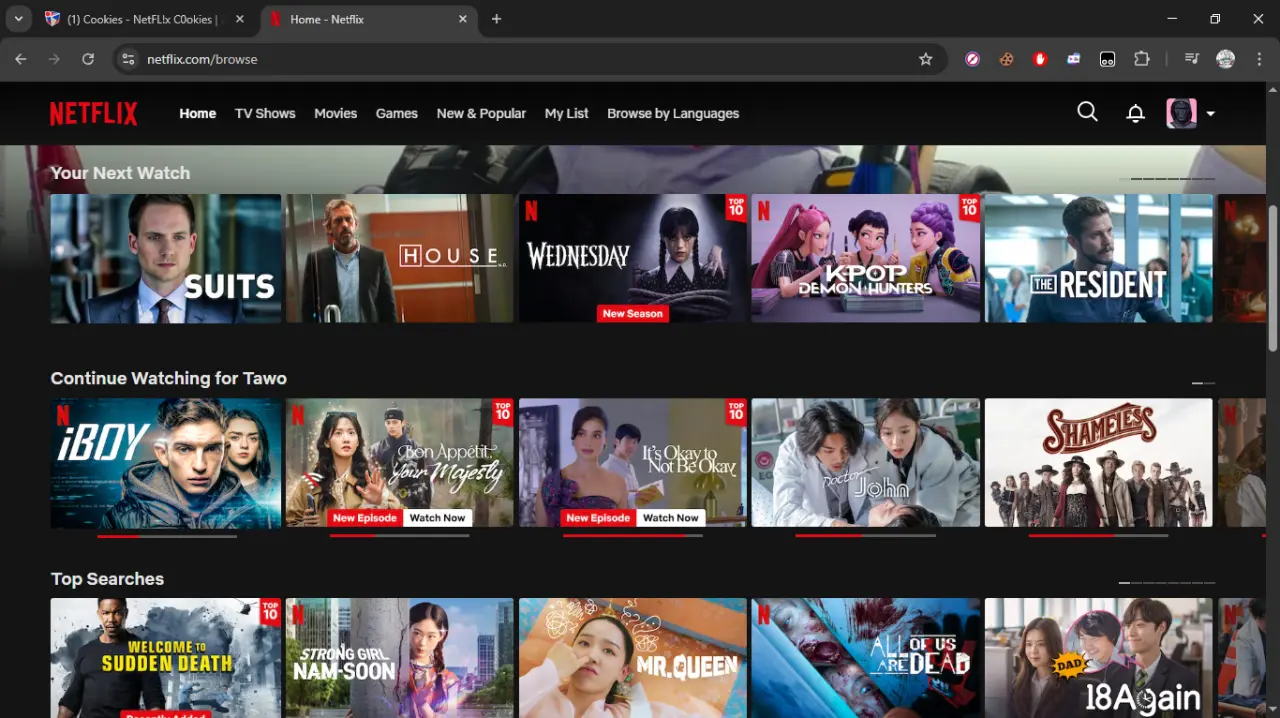Close the Home - Netflix tab

click(x=463, y=19)
